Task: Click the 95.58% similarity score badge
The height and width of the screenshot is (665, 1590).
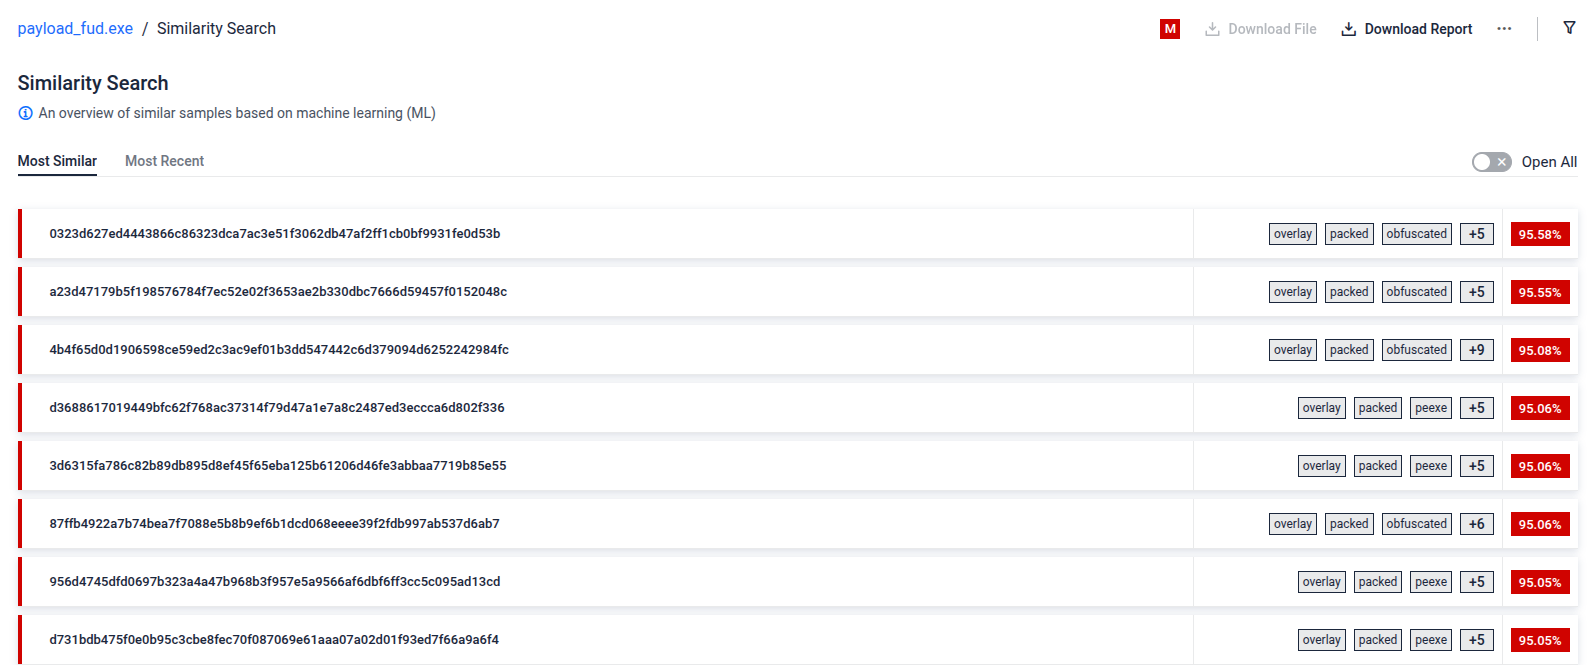Action: (x=1540, y=234)
